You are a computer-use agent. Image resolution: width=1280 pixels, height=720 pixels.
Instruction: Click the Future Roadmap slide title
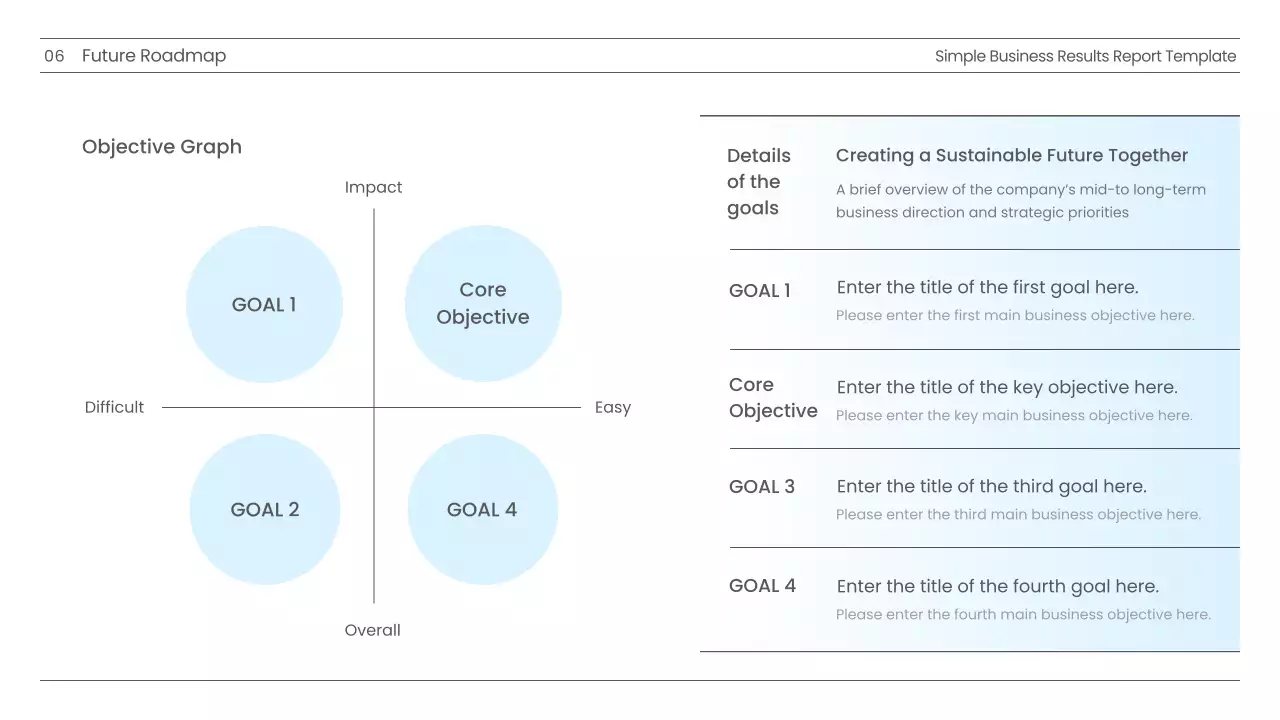pos(154,56)
